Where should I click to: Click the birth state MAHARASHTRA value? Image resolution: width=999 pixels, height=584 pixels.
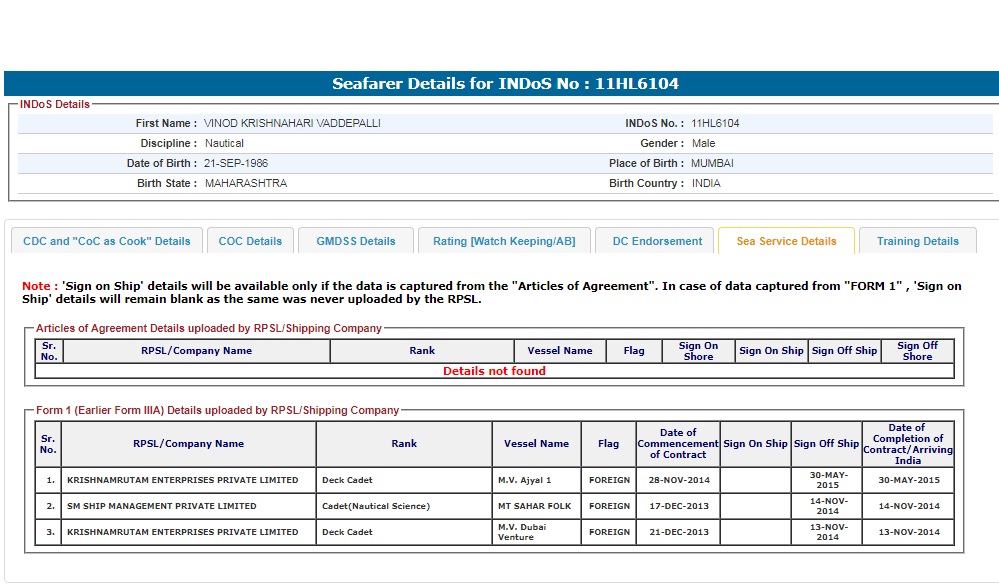246,184
